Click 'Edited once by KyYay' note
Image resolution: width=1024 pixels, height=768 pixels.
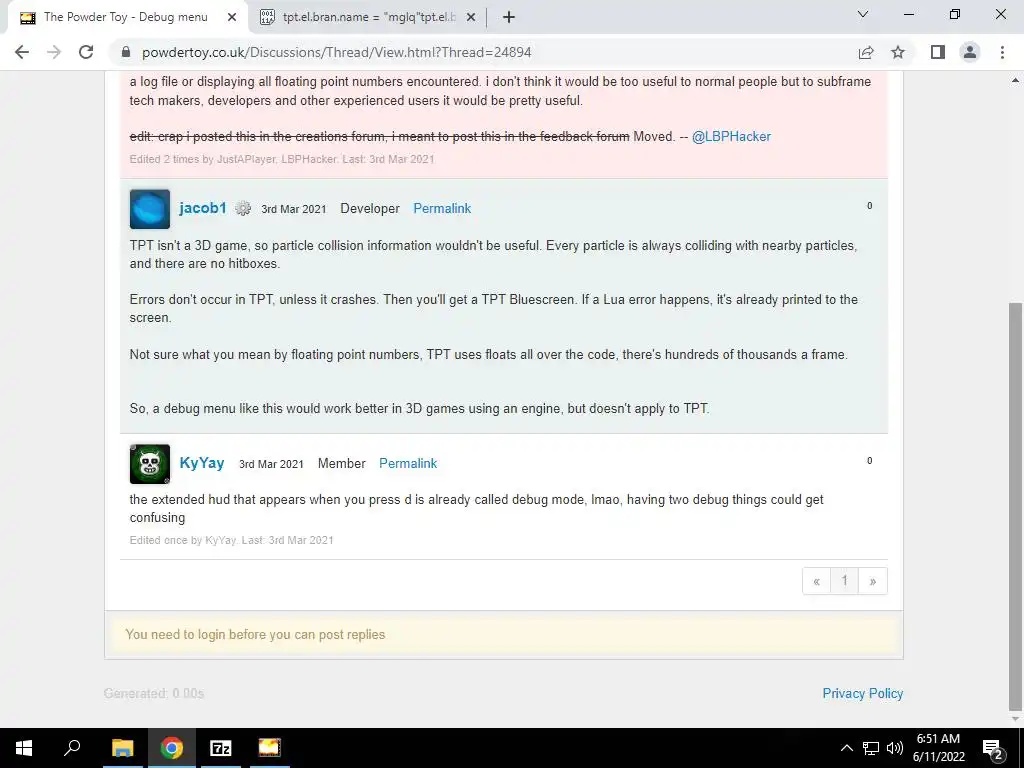(x=231, y=540)
